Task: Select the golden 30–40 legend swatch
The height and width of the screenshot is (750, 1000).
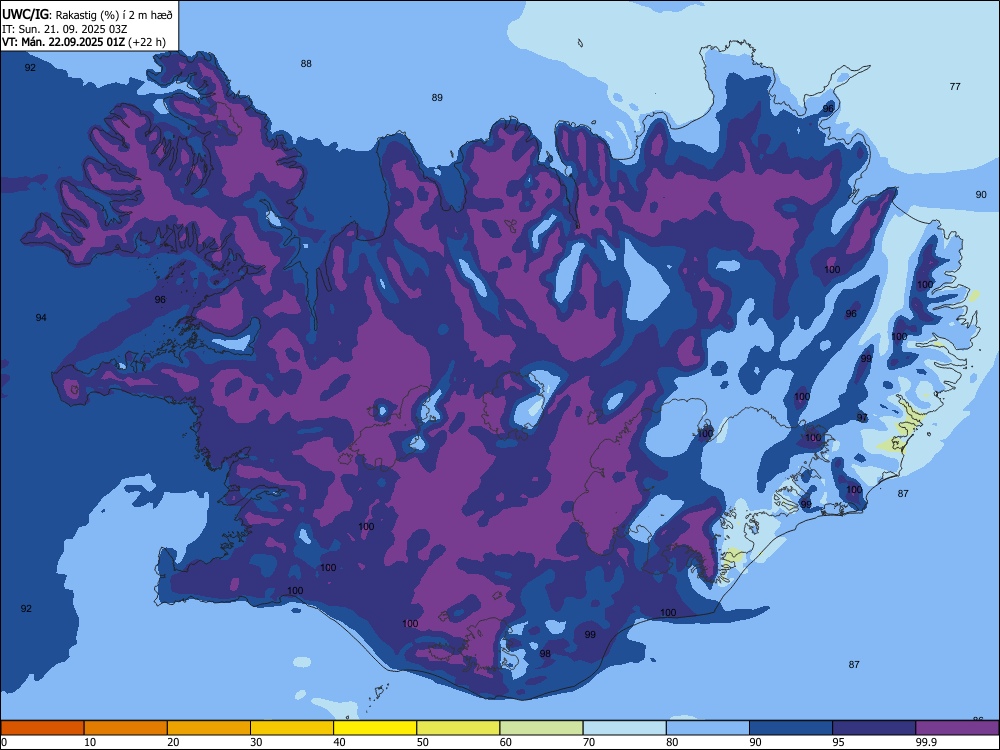Action: (292, 728)
